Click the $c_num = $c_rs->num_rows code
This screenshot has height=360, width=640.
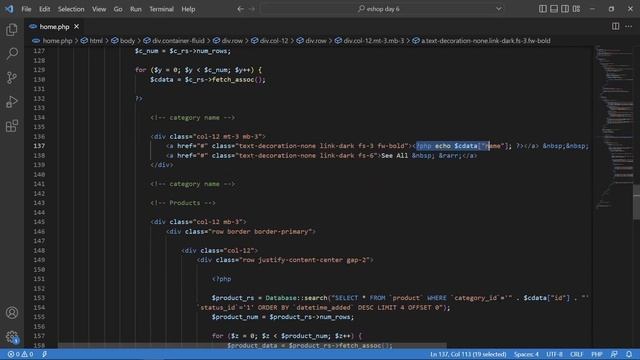coord(183,51)
